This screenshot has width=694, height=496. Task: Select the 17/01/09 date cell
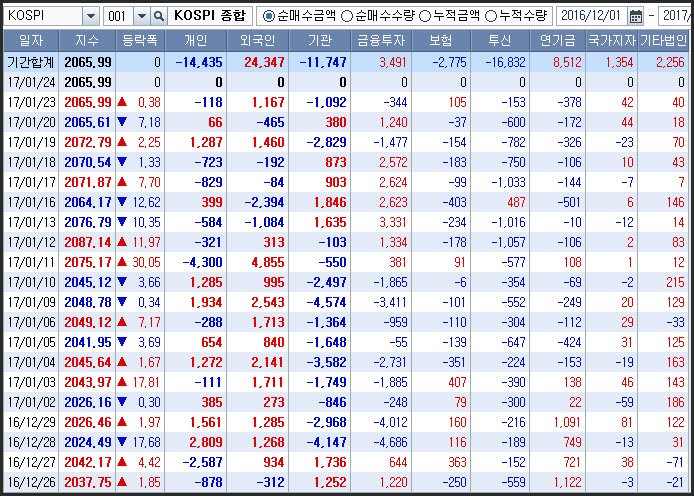[31, 302]
